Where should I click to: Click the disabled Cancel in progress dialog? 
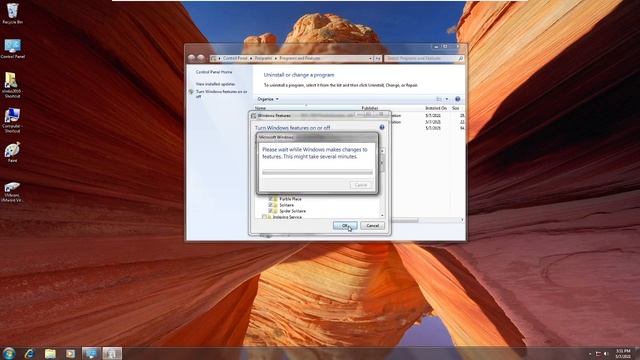[361, 185]
